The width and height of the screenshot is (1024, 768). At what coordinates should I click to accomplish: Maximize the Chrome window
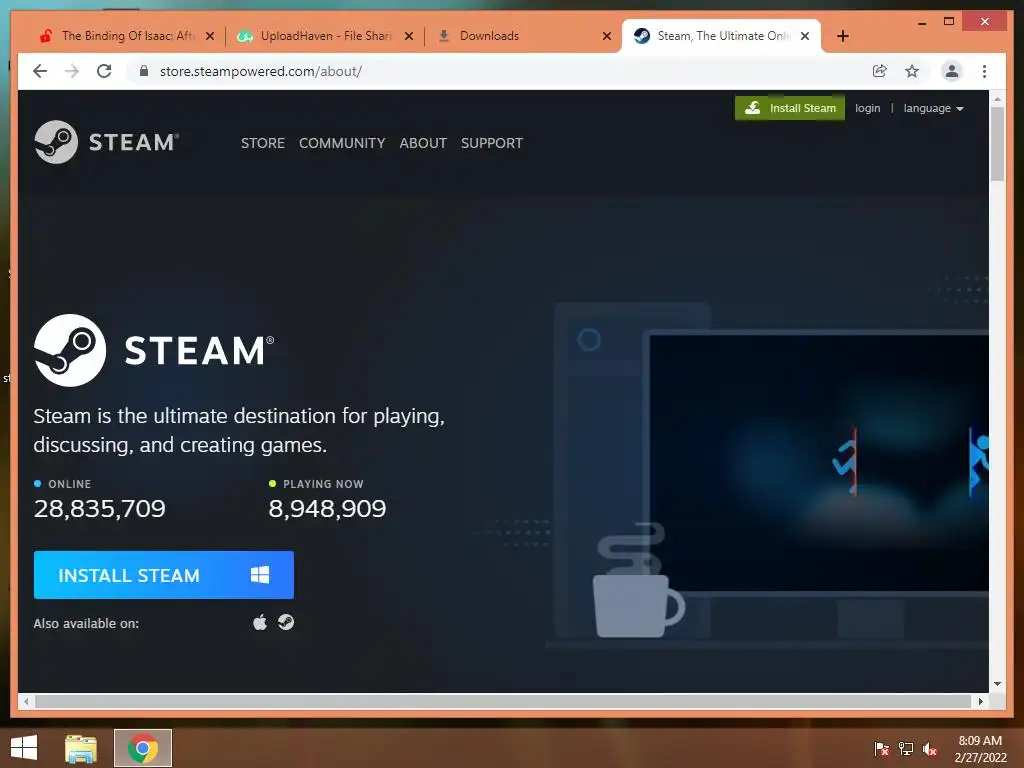[x=949, y=22]
